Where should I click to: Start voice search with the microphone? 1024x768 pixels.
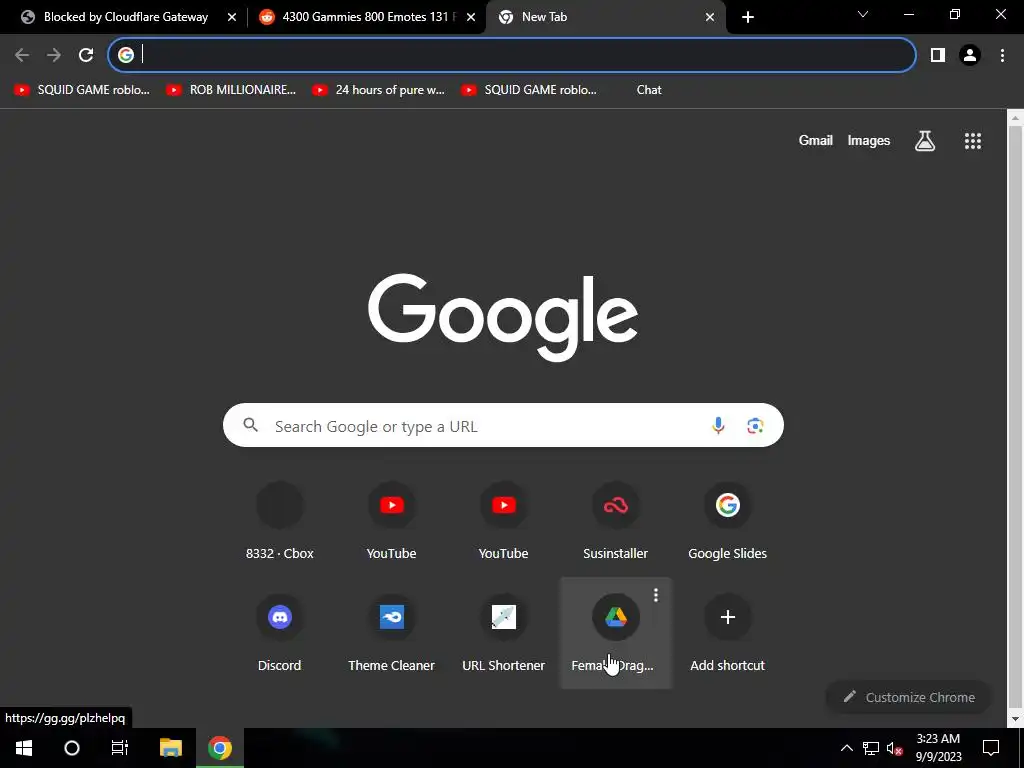point(718,426)
